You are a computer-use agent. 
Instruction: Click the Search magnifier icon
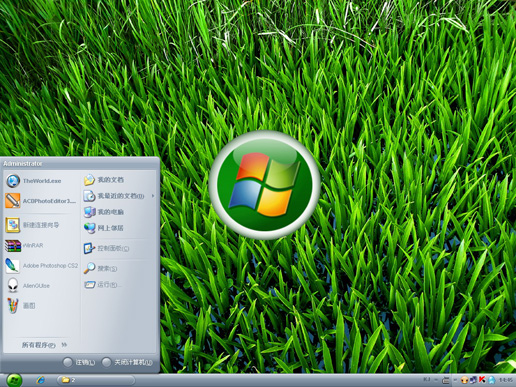pyautogui.click(x=89, y=268)
